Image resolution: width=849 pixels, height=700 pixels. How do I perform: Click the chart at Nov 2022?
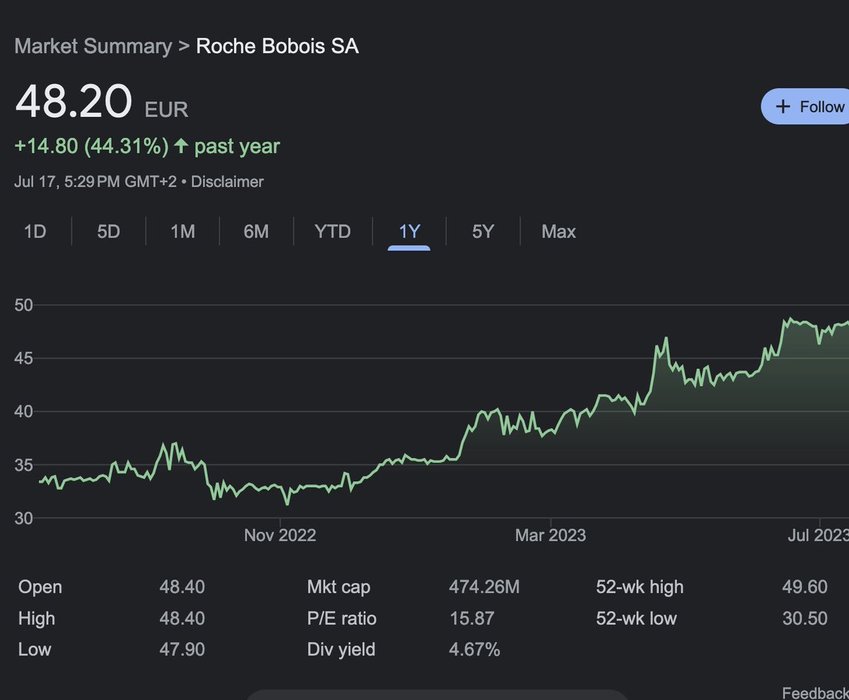coord(280,491)
